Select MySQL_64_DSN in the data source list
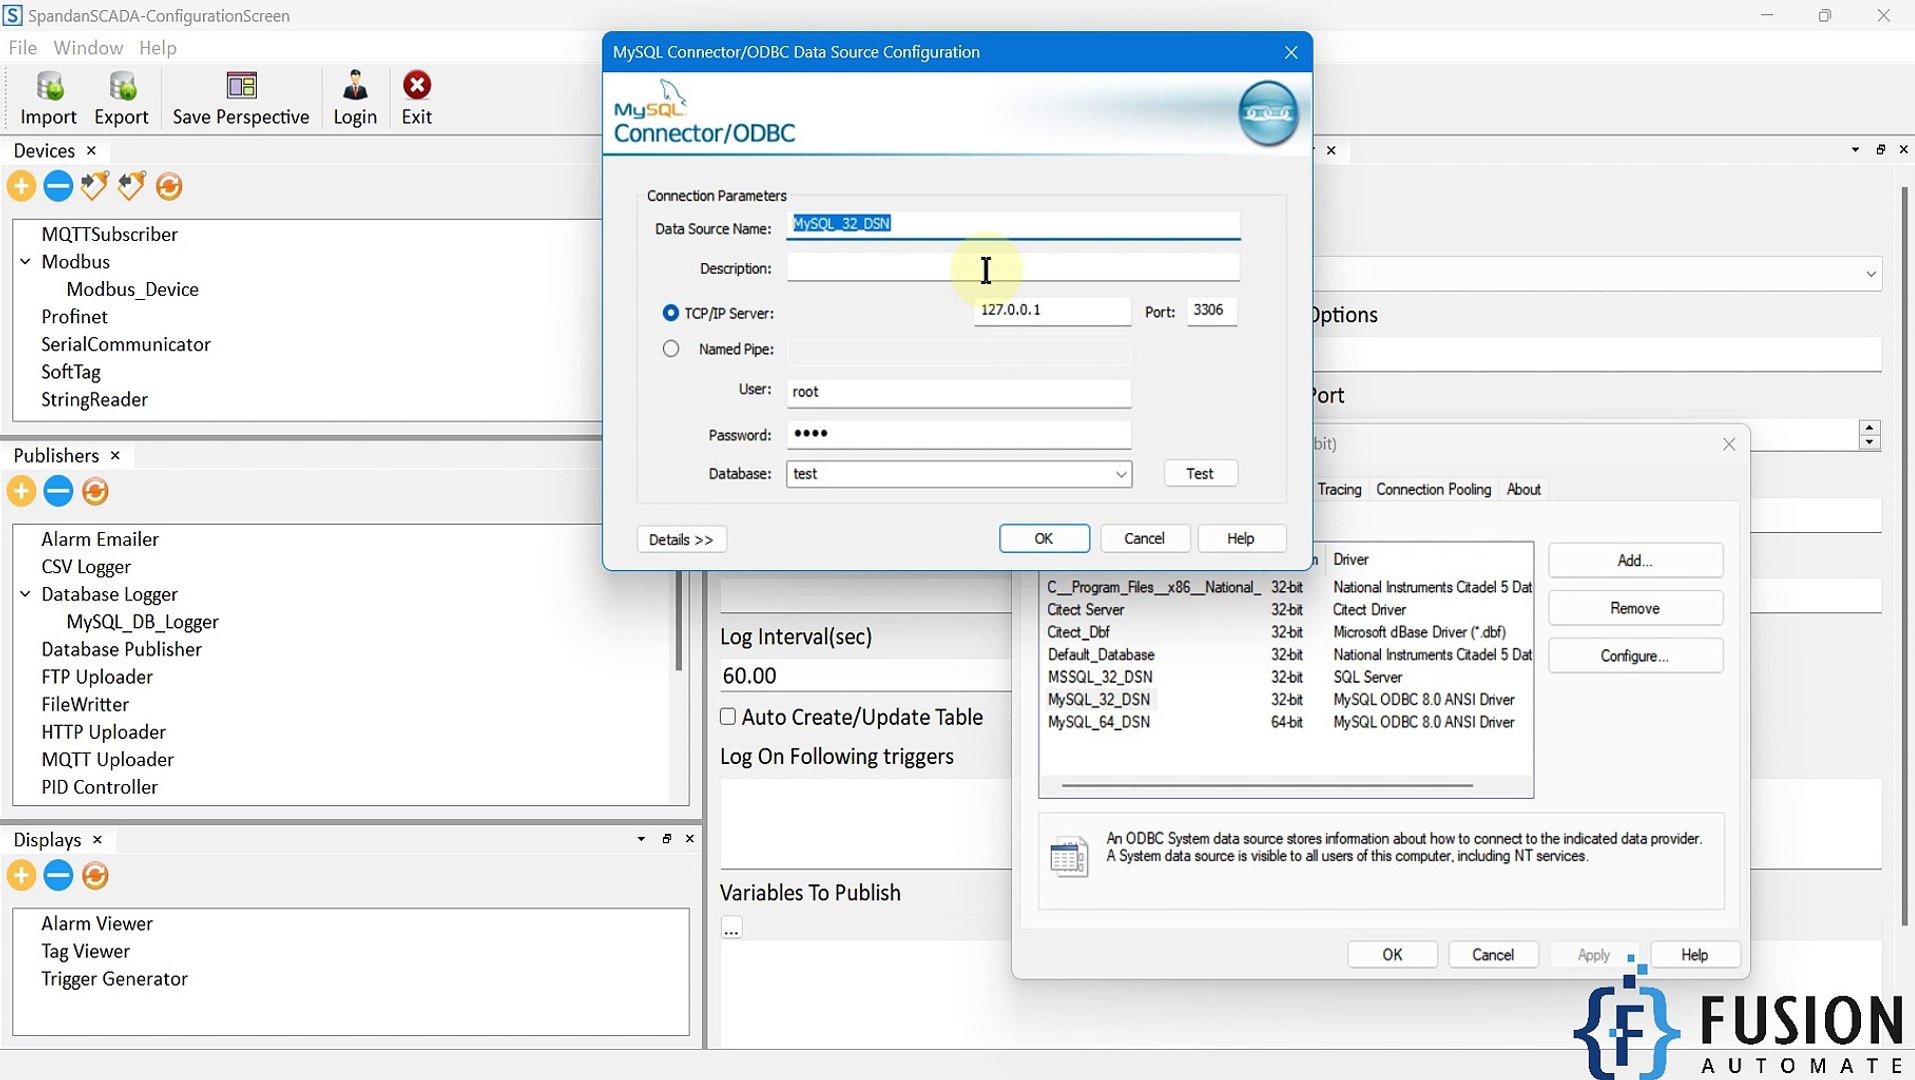Image resolution: width=1915 pixels, height=1080 pixels. (x=1098, y=722)
